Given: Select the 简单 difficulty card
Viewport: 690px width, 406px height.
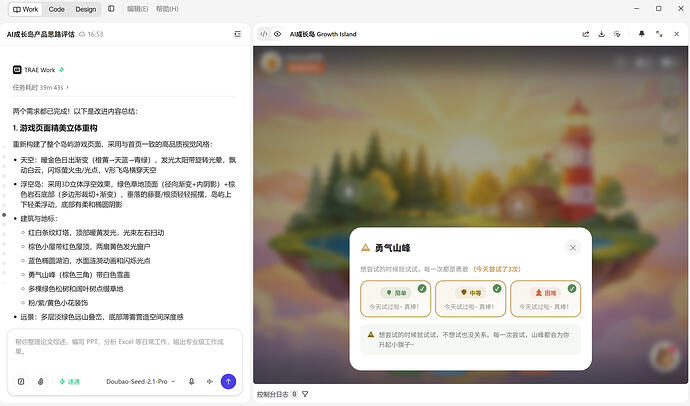Looking at the screenshot, I should tap(395, 299).
